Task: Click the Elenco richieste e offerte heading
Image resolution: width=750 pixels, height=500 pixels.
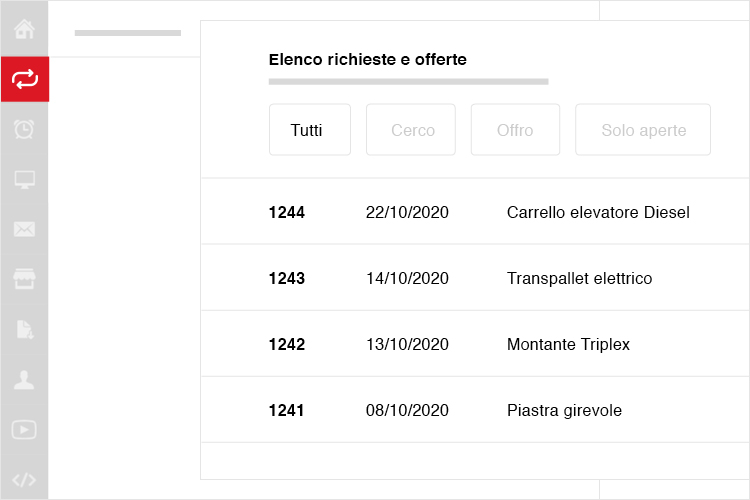Action: click(367, 59)
